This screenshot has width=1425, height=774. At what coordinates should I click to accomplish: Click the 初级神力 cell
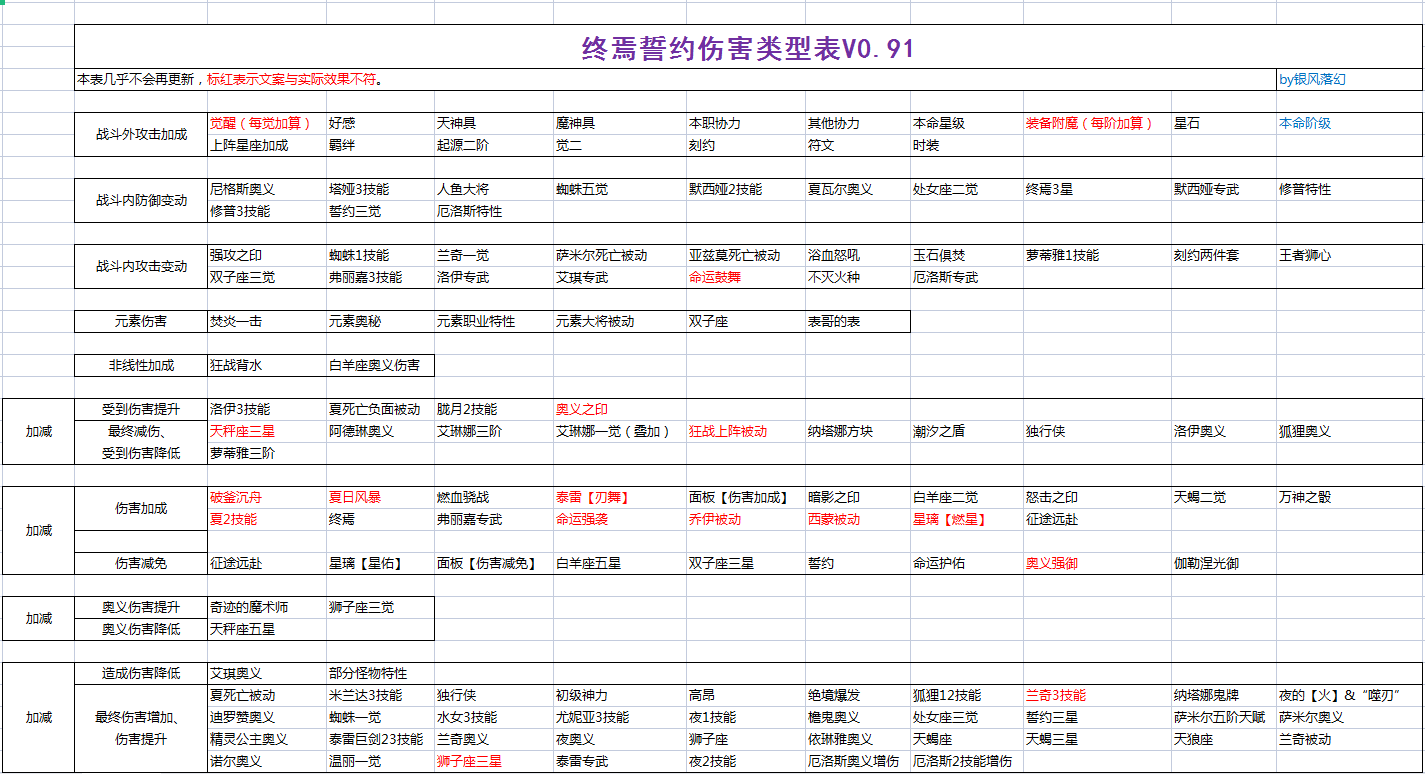point(620,695)
